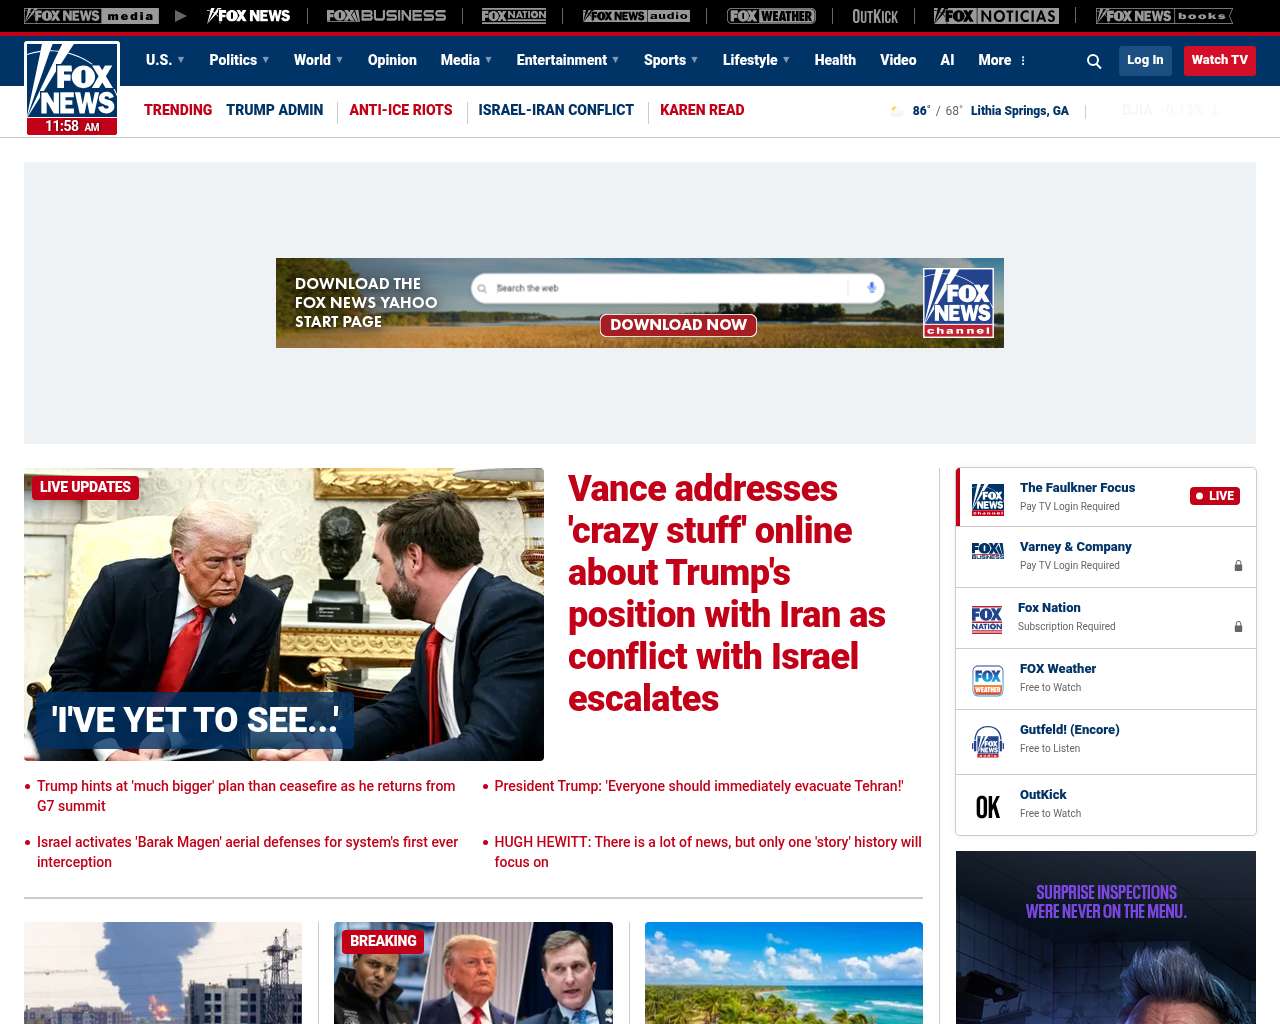Click the Faulkner Focus channel icon
The height and width of the screenshot is (1024, 1280).
[988, 498]
